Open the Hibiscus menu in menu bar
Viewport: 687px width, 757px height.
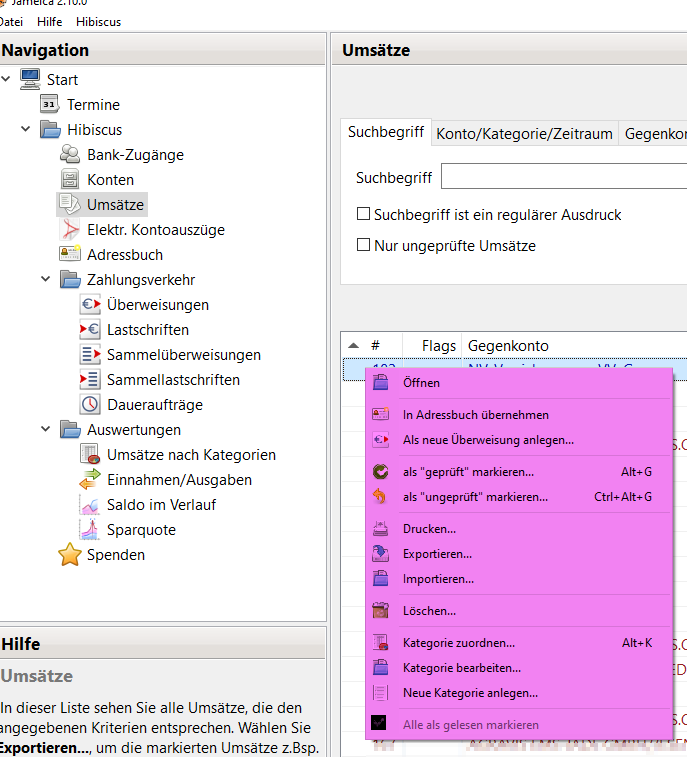tap(98, 21)
